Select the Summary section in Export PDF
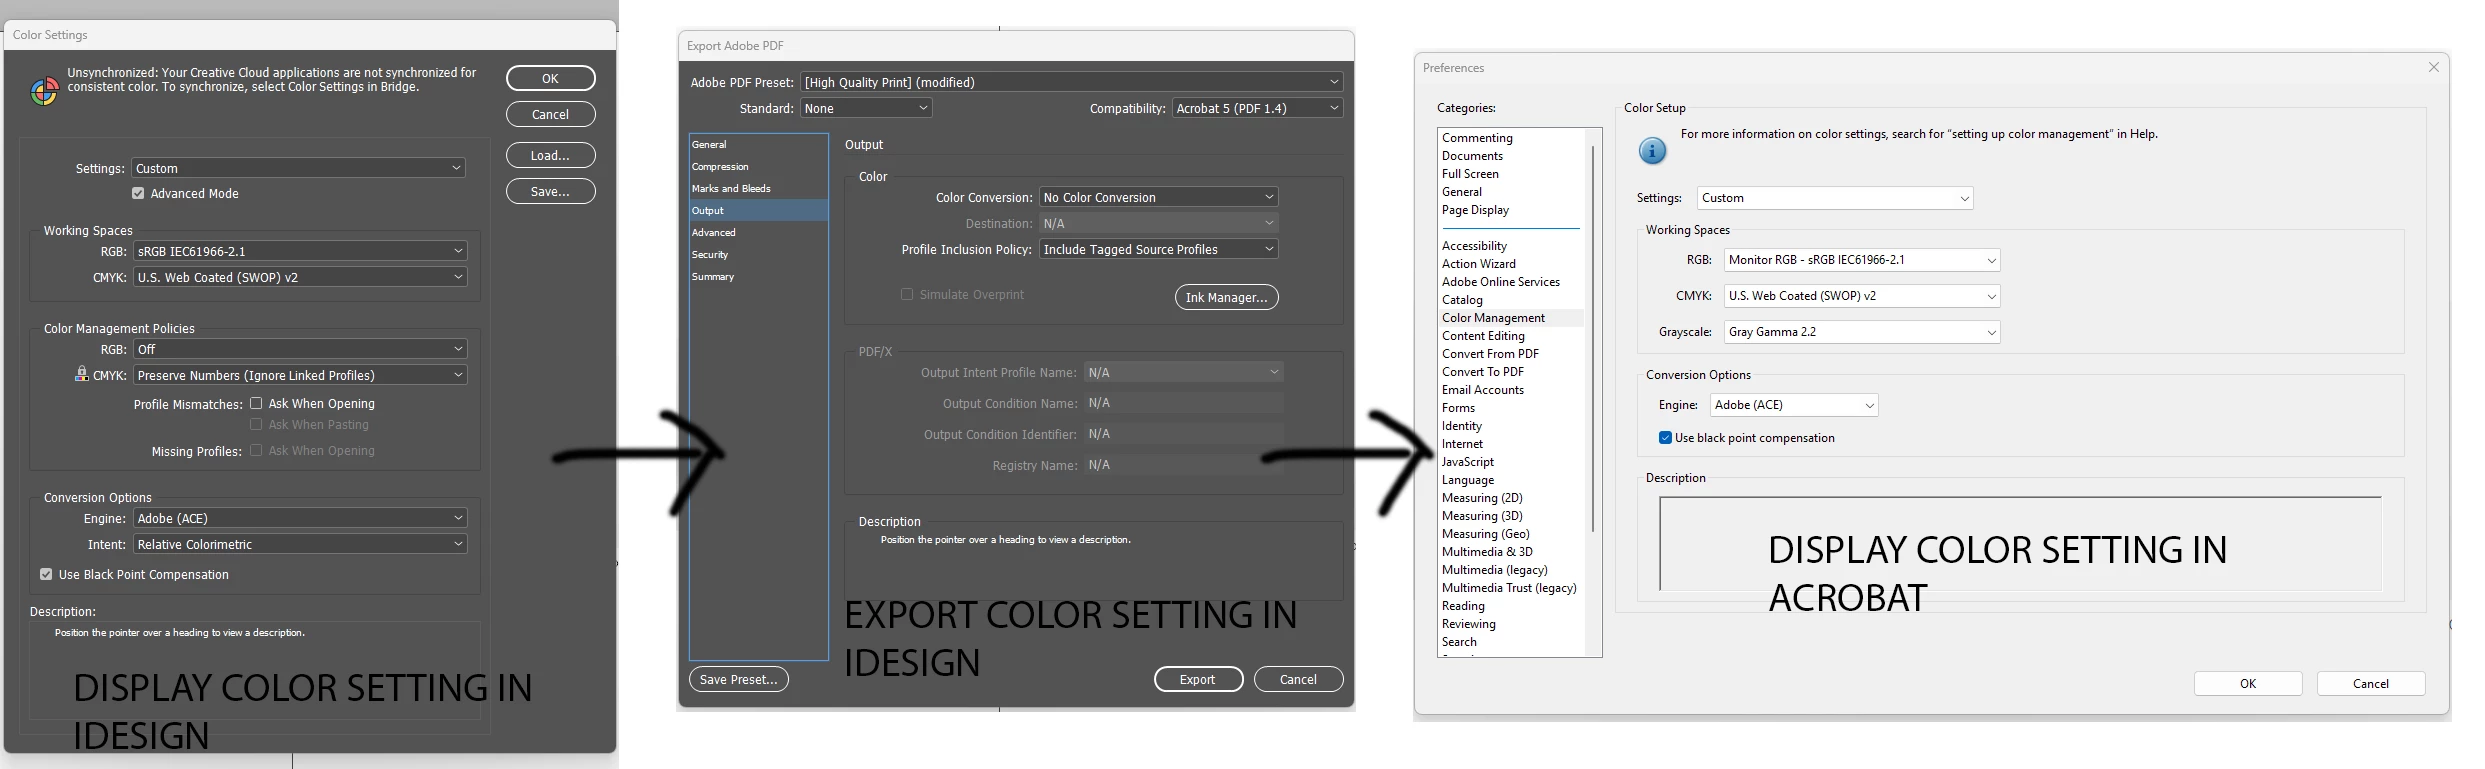2485x769 pixels. click(758, 276)
